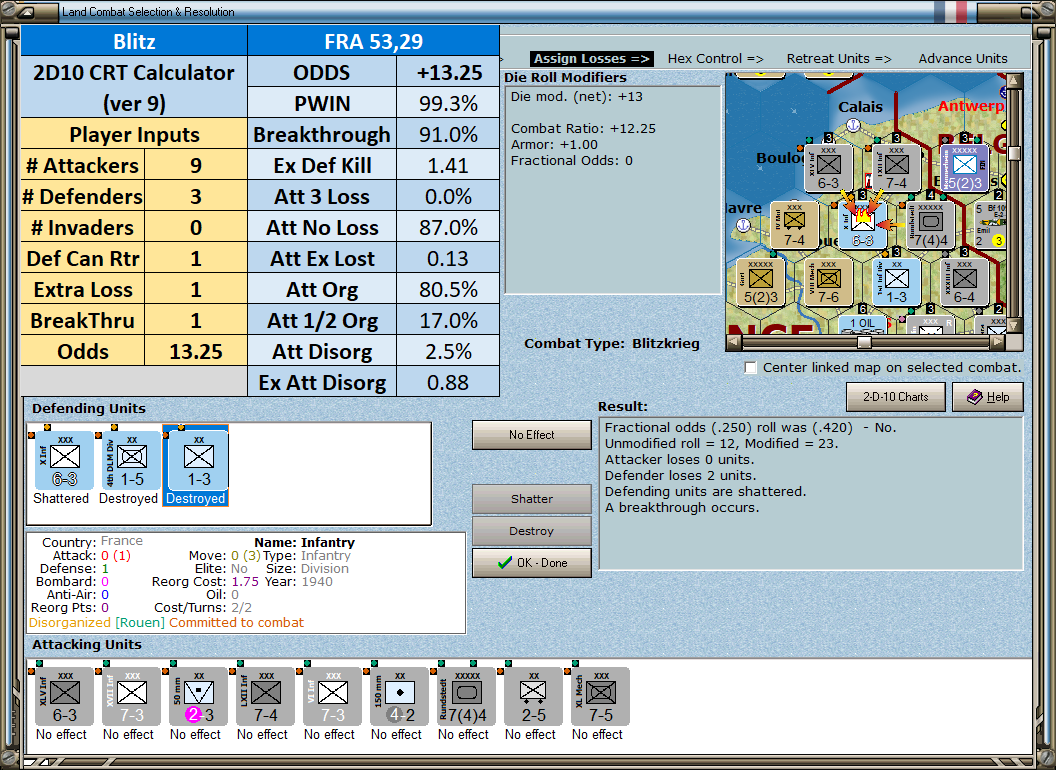Select LXII Inf 7-4 attacking unit
The height and width of the screenshot is (770, 1056).
265,697
